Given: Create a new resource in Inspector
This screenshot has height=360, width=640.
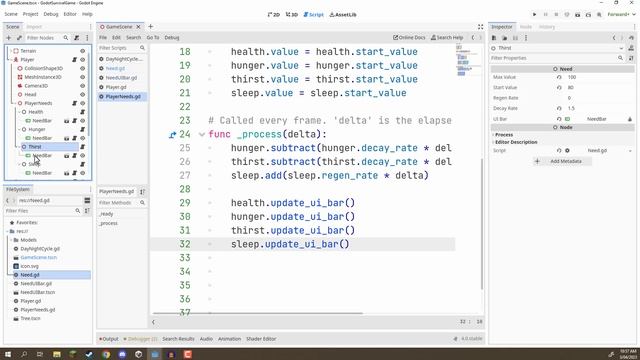Looking at the screenshot, I should 494,38.
